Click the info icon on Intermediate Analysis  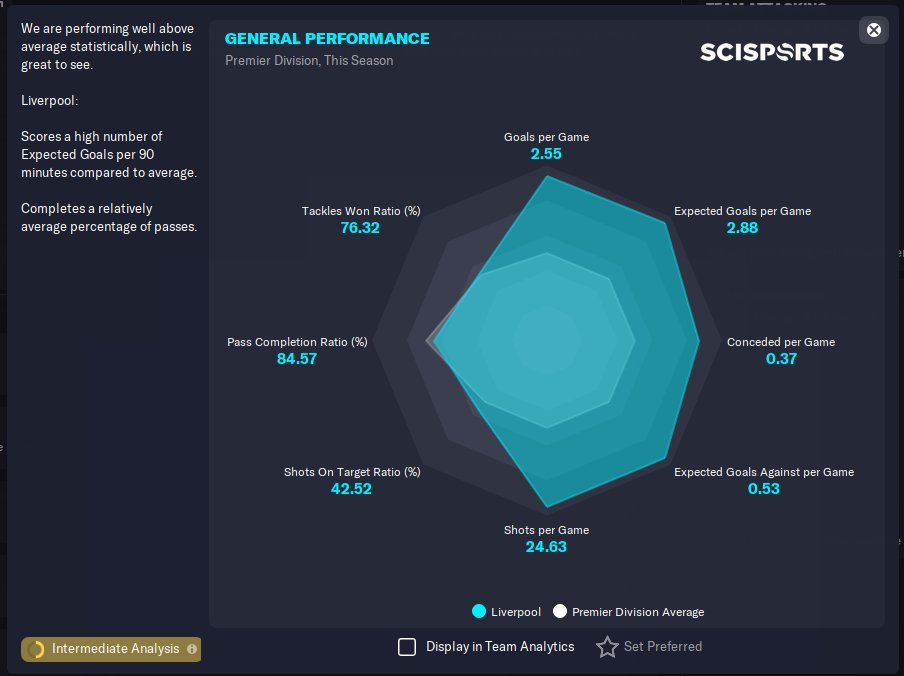(192, 649)
